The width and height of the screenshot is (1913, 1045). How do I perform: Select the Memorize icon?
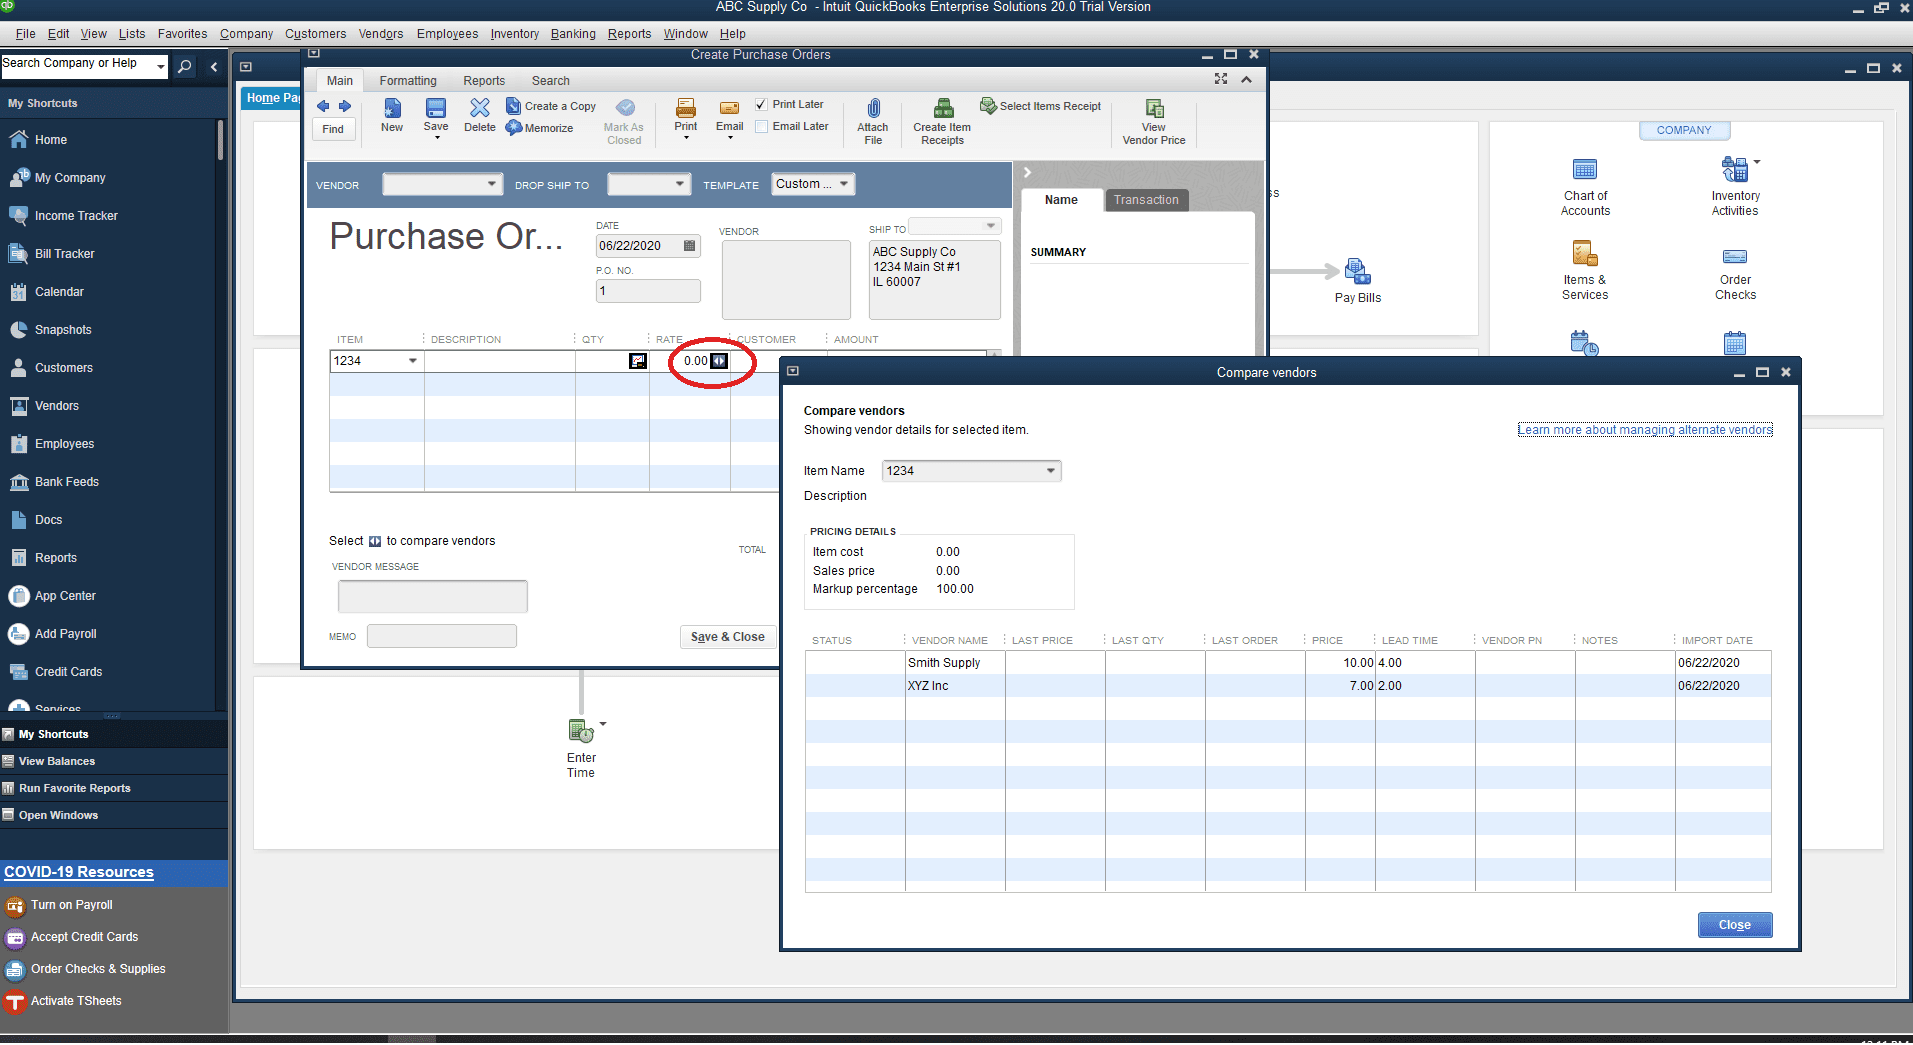pyautogui.click(x=540, y=128)
